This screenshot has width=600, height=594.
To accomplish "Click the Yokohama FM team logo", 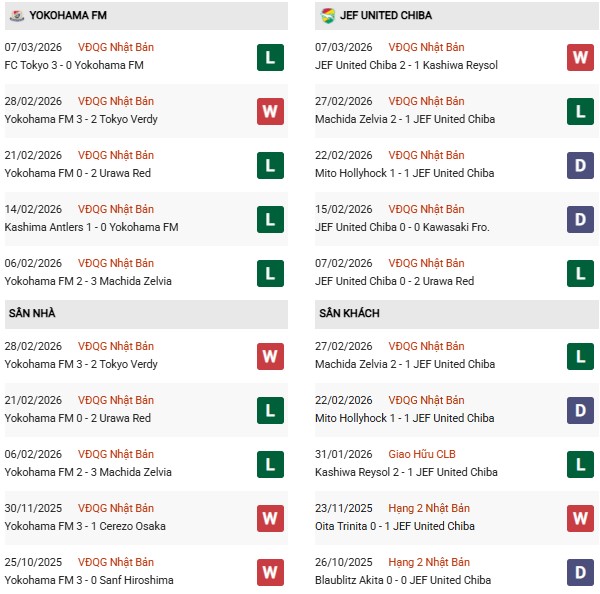I will coord(17,15).
